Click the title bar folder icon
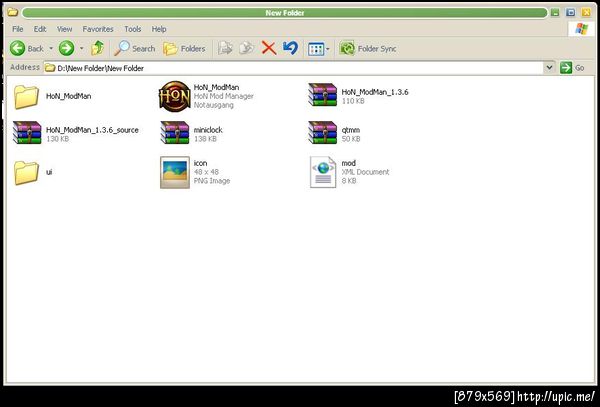600x407 pixels. (12, 12)
